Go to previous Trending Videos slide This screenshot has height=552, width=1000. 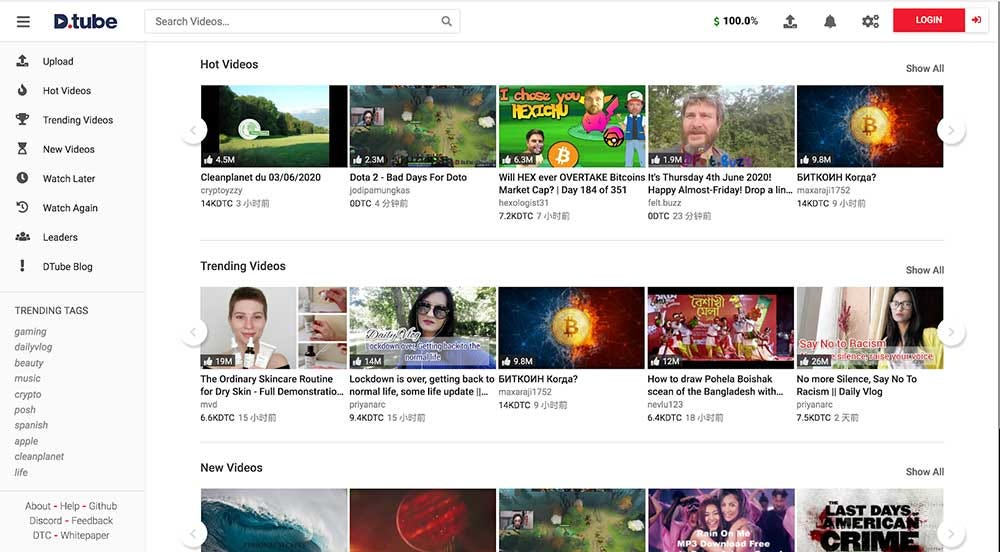pos(193,331)
